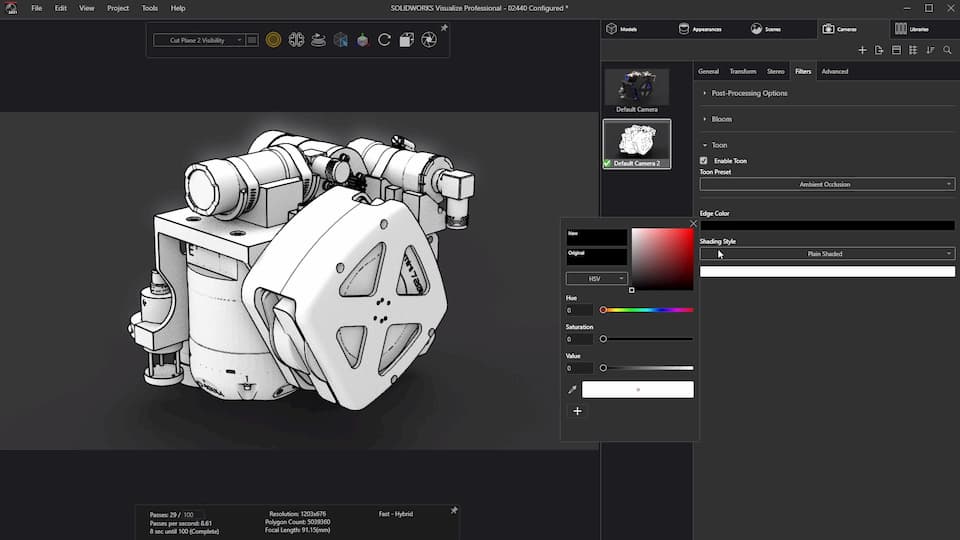Switch to the Appearances tab

[700, 29]
